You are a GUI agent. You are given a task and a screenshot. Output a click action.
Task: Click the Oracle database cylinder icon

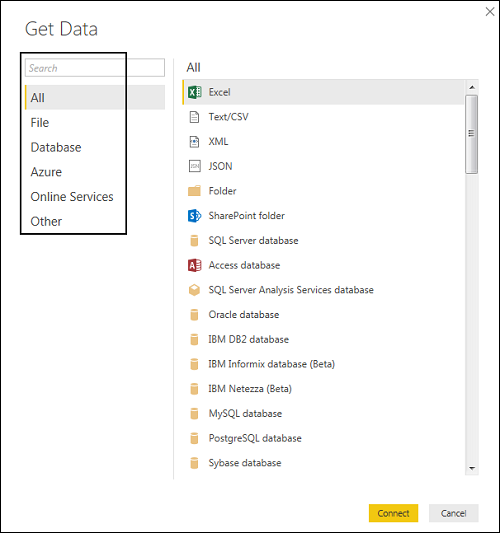[x=194, y=315]
